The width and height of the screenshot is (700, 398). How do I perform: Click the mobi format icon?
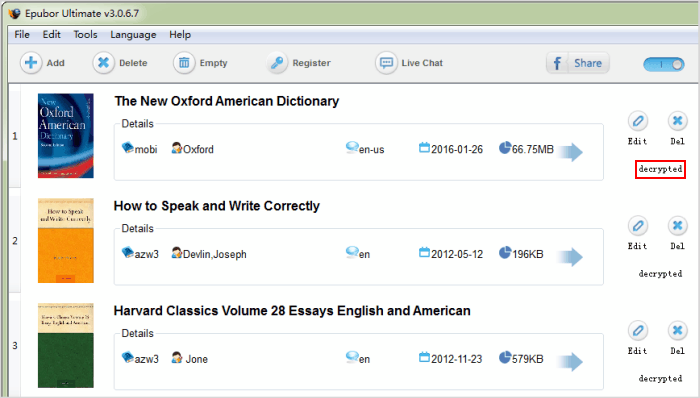coord(128,148)
